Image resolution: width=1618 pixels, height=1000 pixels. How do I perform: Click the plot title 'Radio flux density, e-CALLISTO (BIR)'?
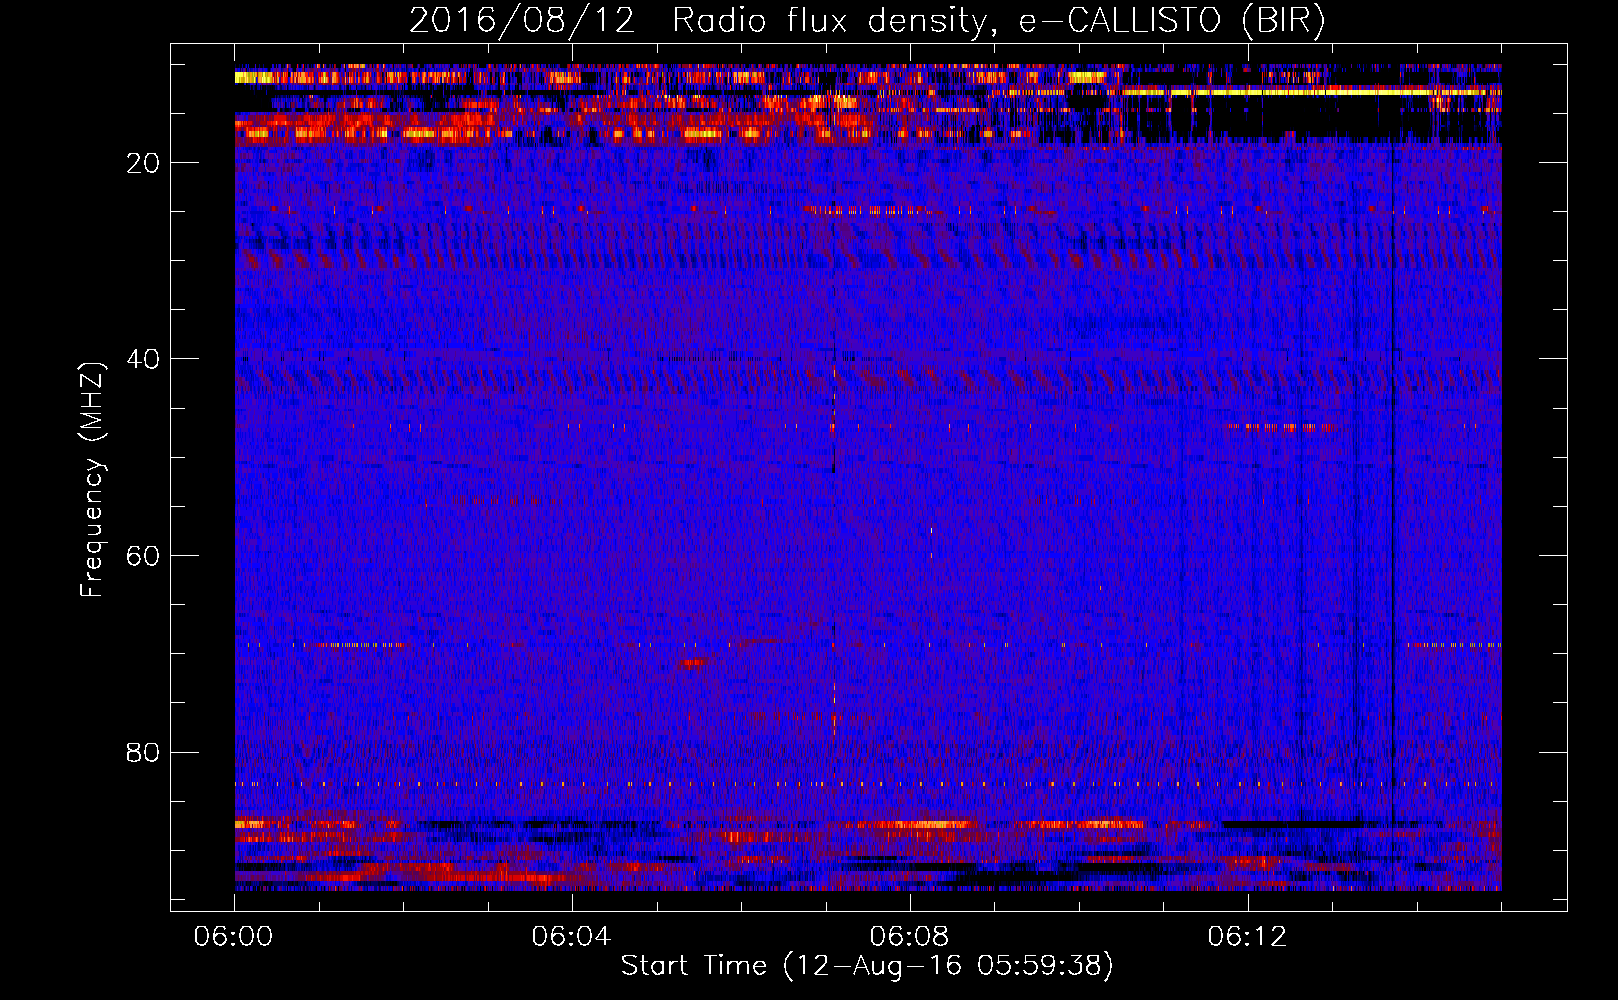999,21
